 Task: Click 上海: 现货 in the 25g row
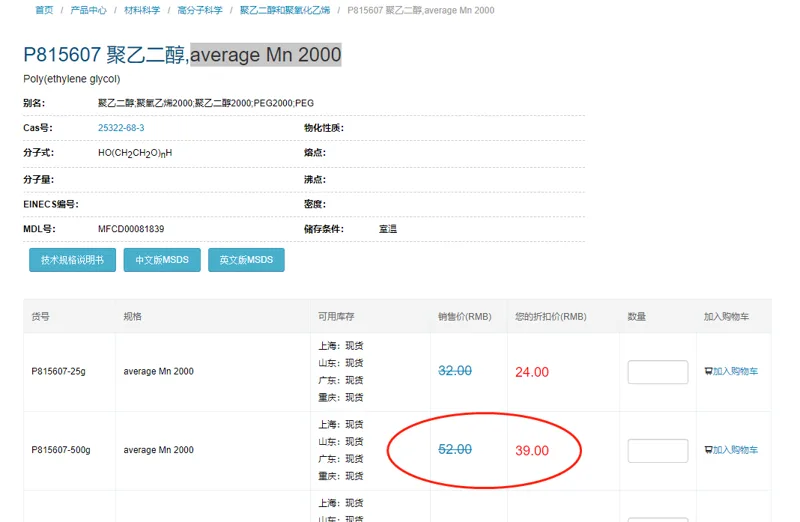click(x=340, y=345)
